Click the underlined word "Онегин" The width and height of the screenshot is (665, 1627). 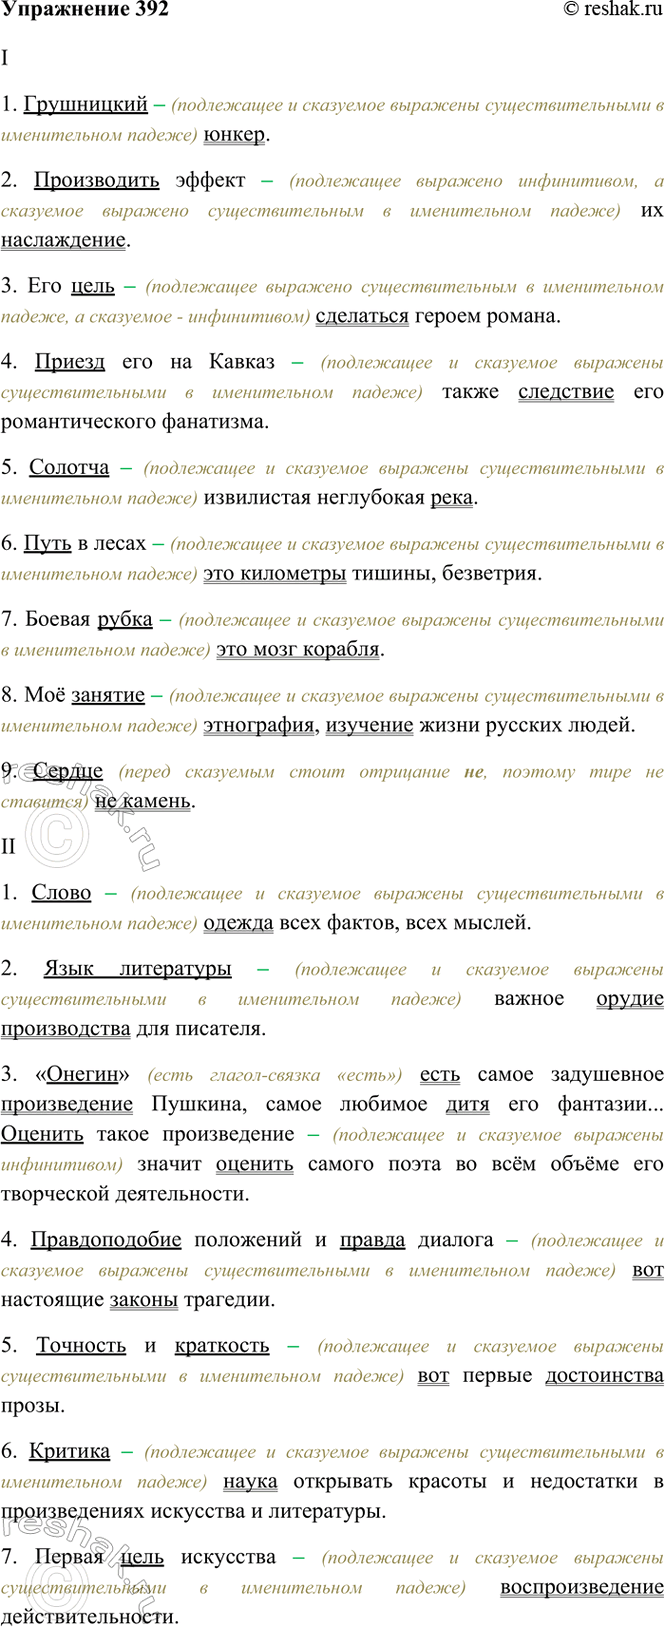[83, 1075]
